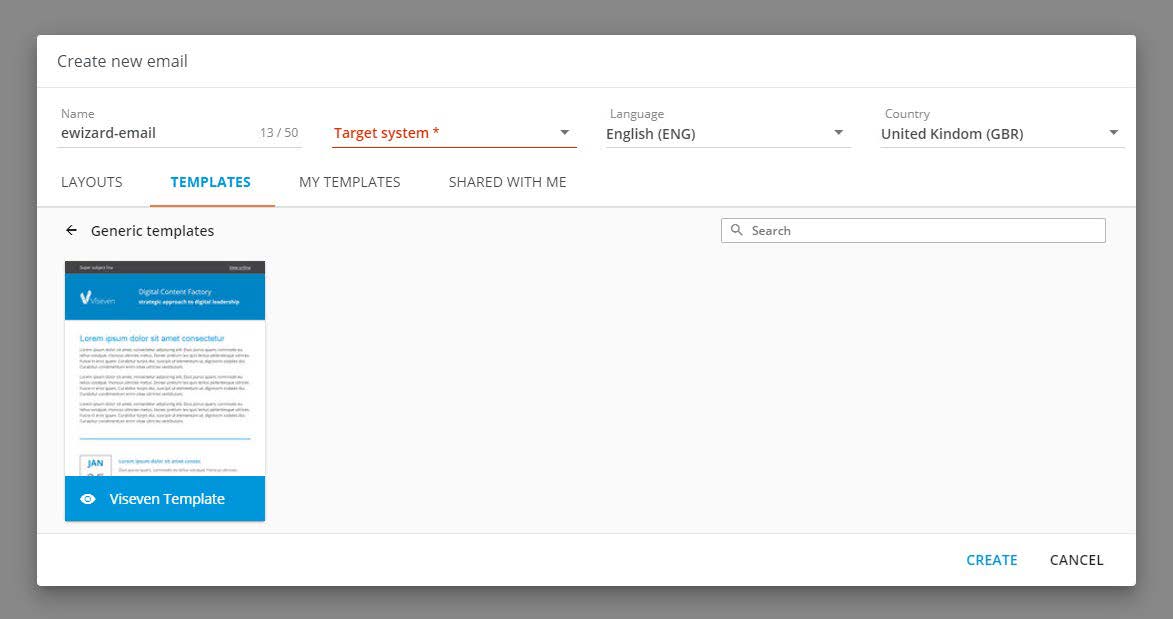
Task: Click the JAN calendar icon in the template preview
Action: 95,465
